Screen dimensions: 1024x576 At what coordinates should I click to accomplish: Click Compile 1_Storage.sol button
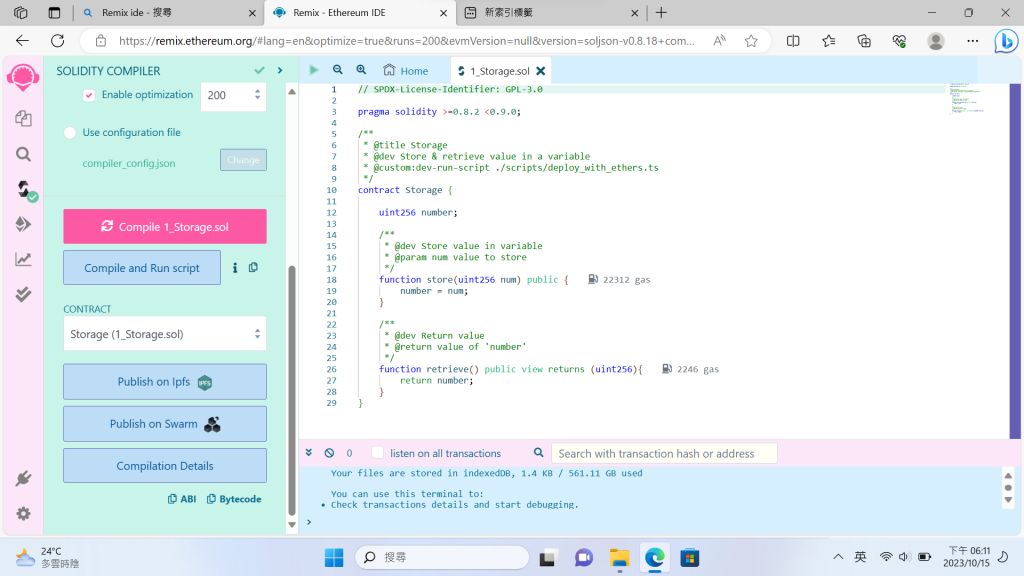(x=165, y=227)
